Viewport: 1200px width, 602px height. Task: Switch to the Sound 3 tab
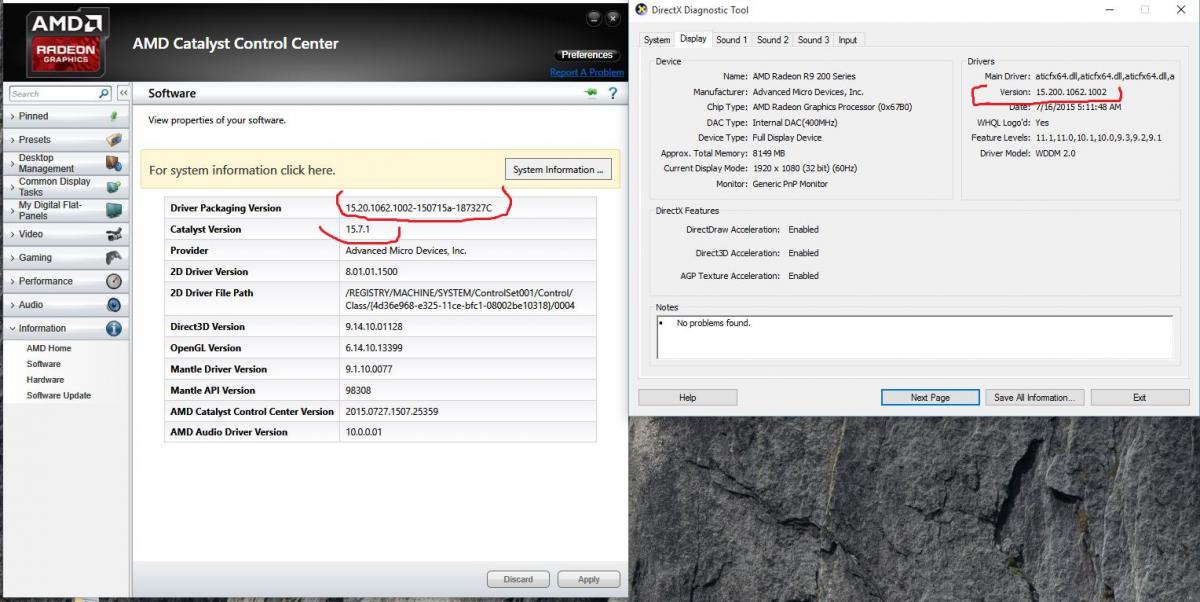click(813, 40)
